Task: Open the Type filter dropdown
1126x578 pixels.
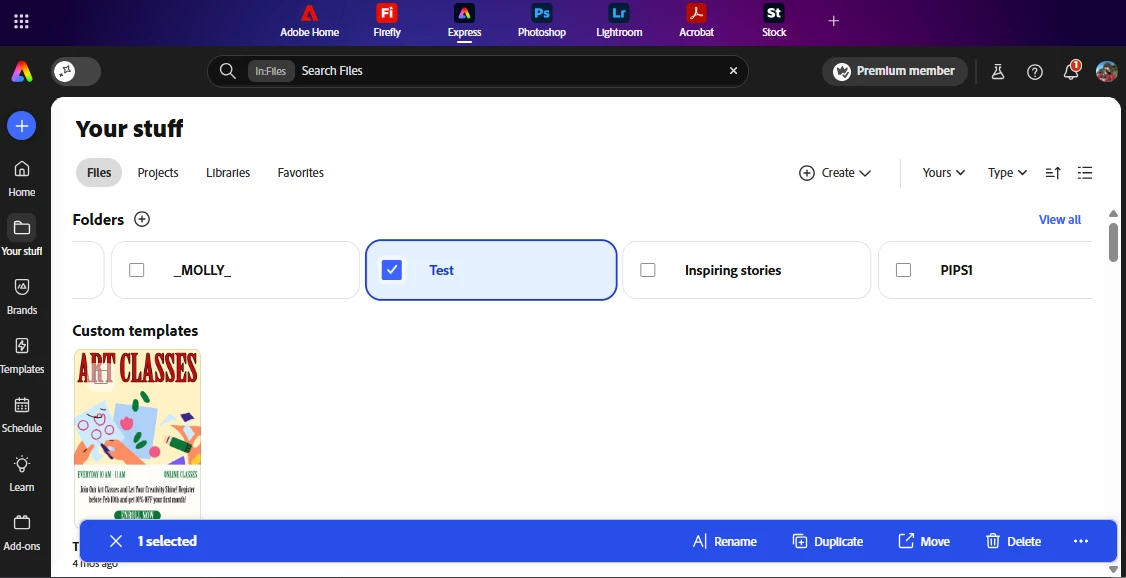Action: 1008,173
